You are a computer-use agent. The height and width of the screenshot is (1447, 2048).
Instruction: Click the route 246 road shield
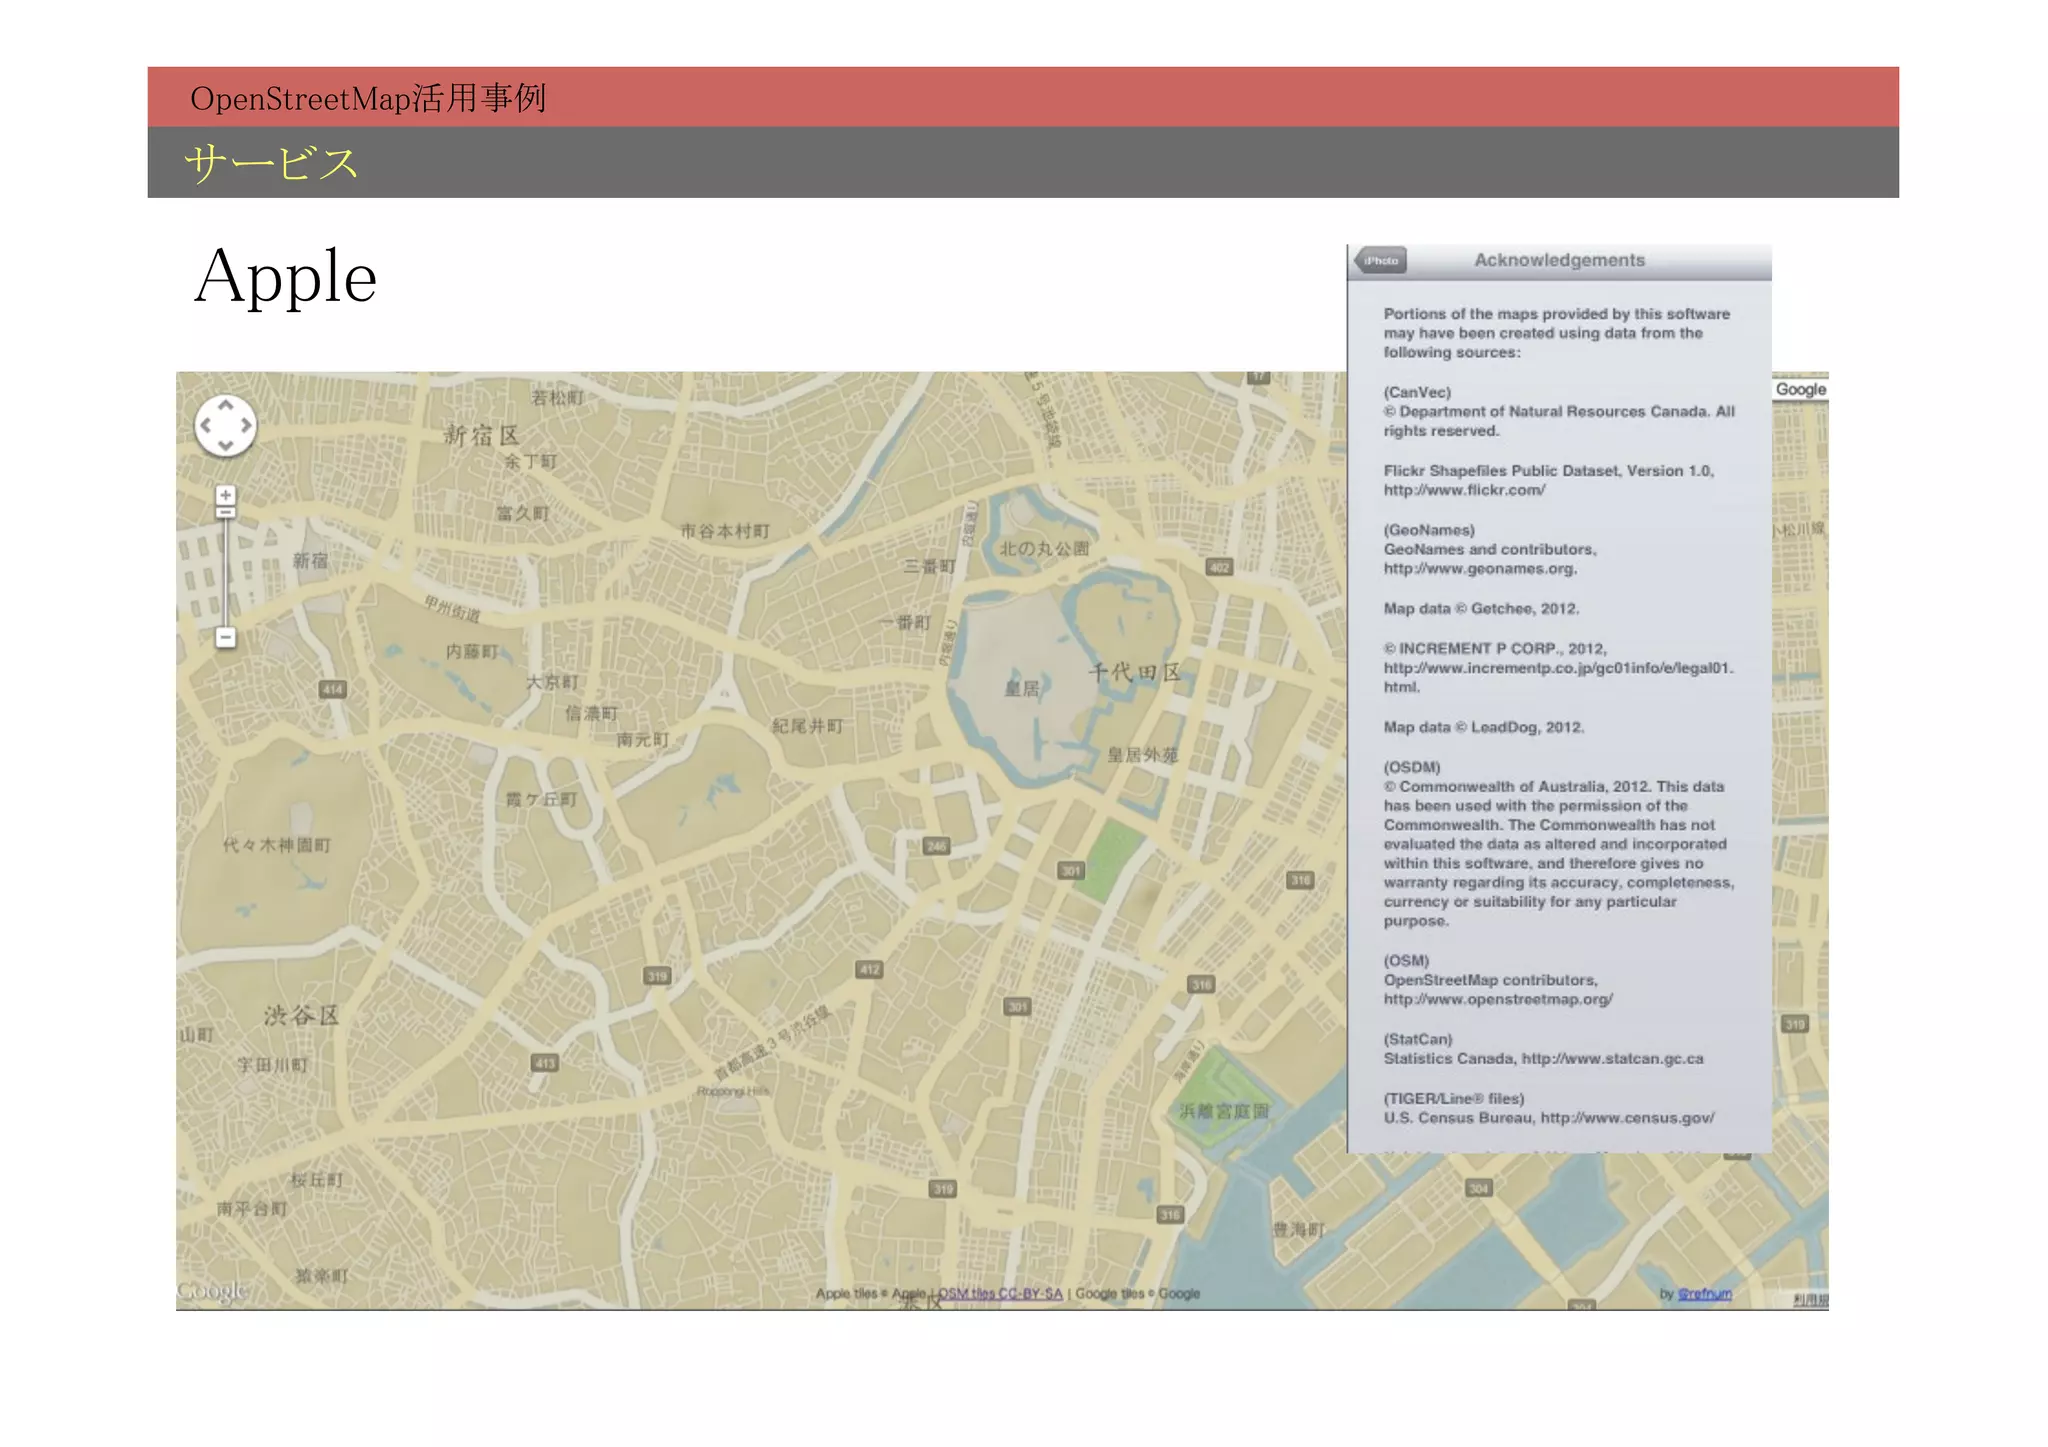tap(936, 846)
